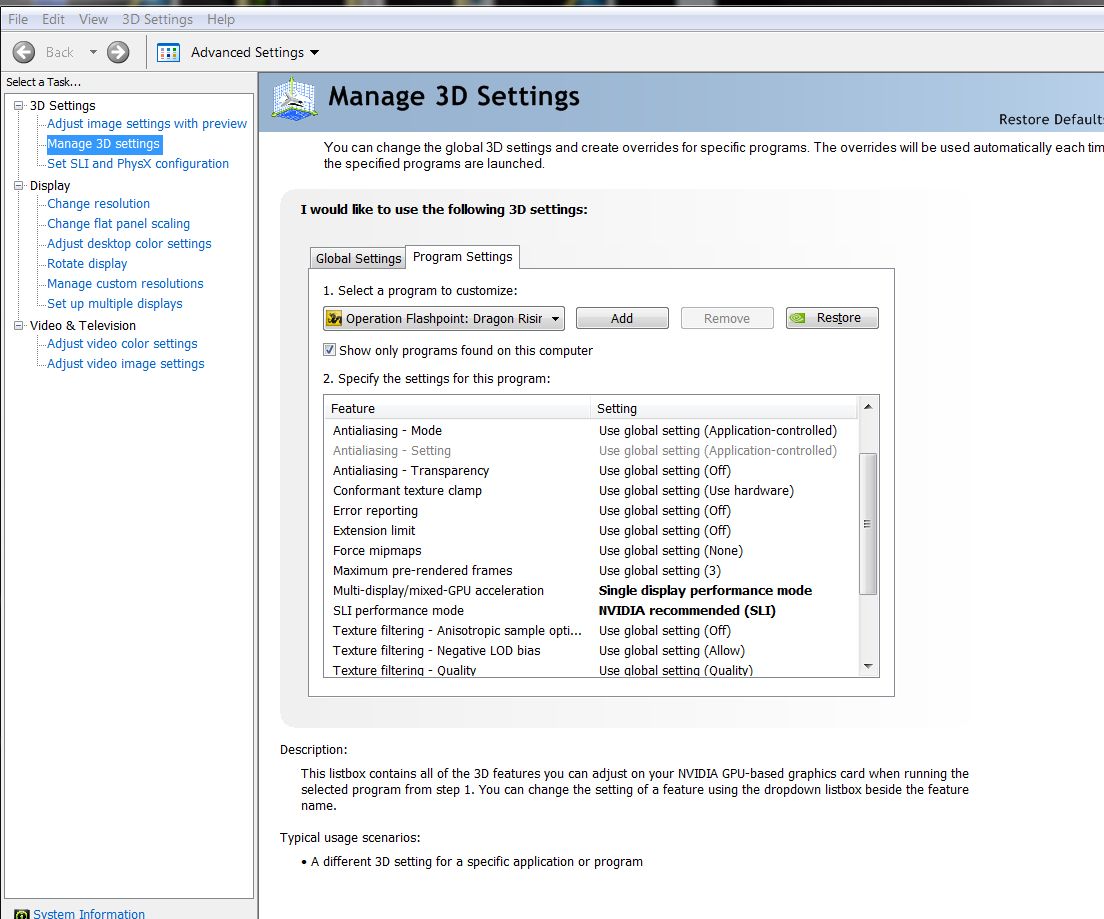Viewport: 1104px width, 919px height.
Task: Open Adjust video image settings task
Action: click(x=125, y=363)
